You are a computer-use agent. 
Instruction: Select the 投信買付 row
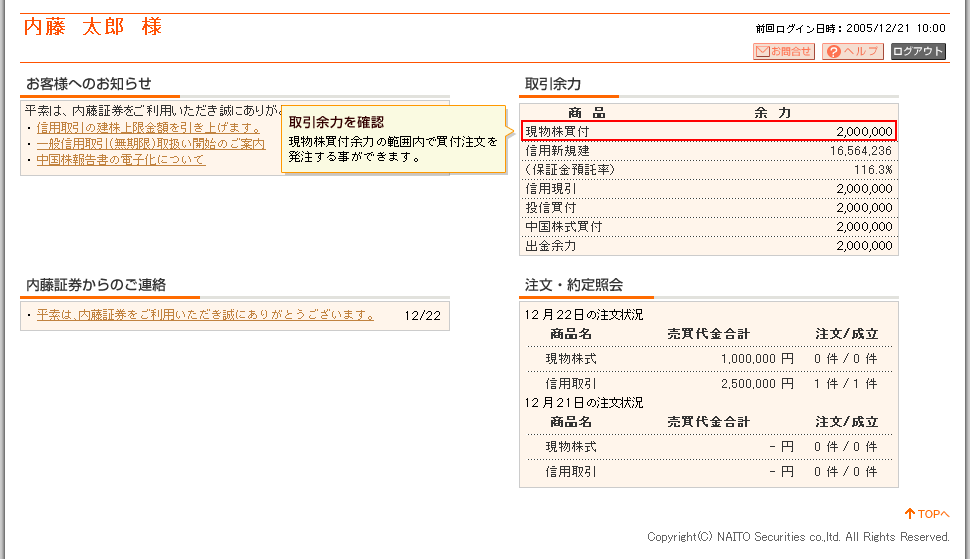709,207
